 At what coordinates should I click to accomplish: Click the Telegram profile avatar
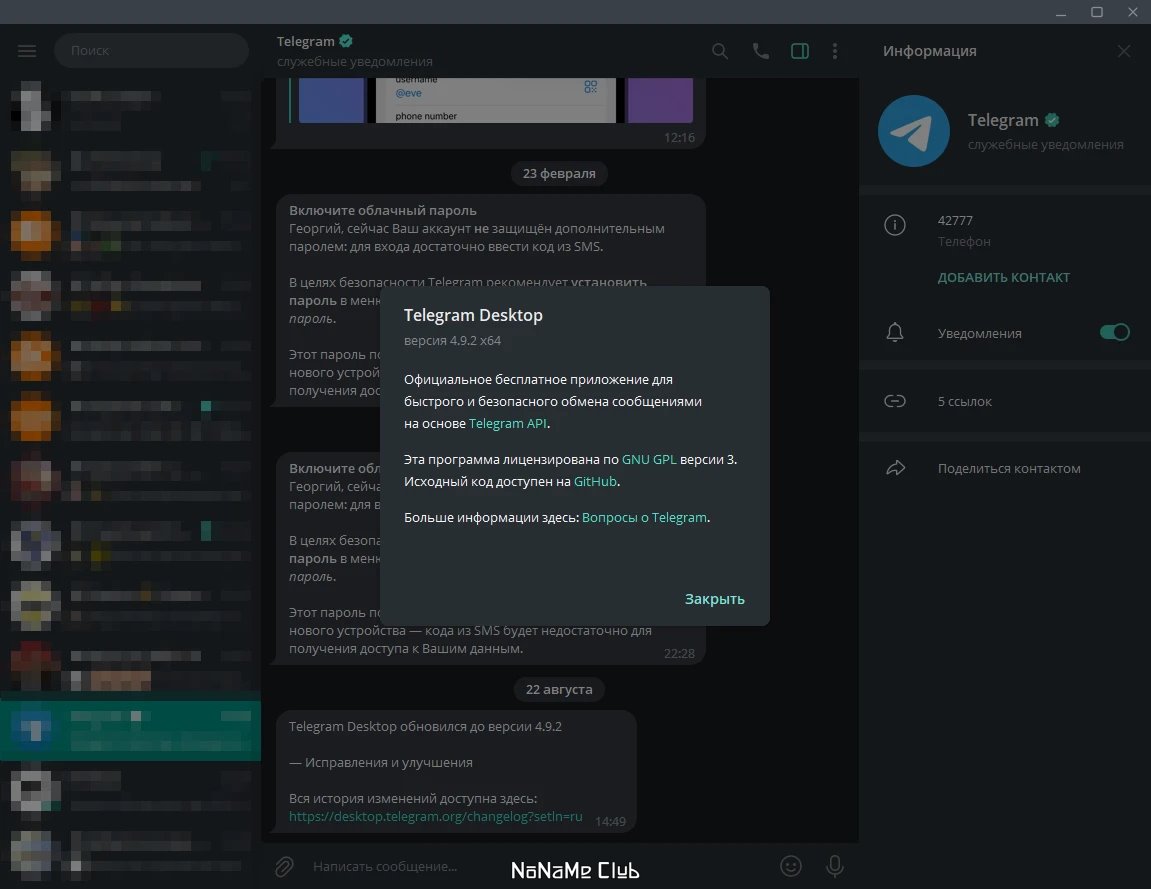click(x=914, y=131)
